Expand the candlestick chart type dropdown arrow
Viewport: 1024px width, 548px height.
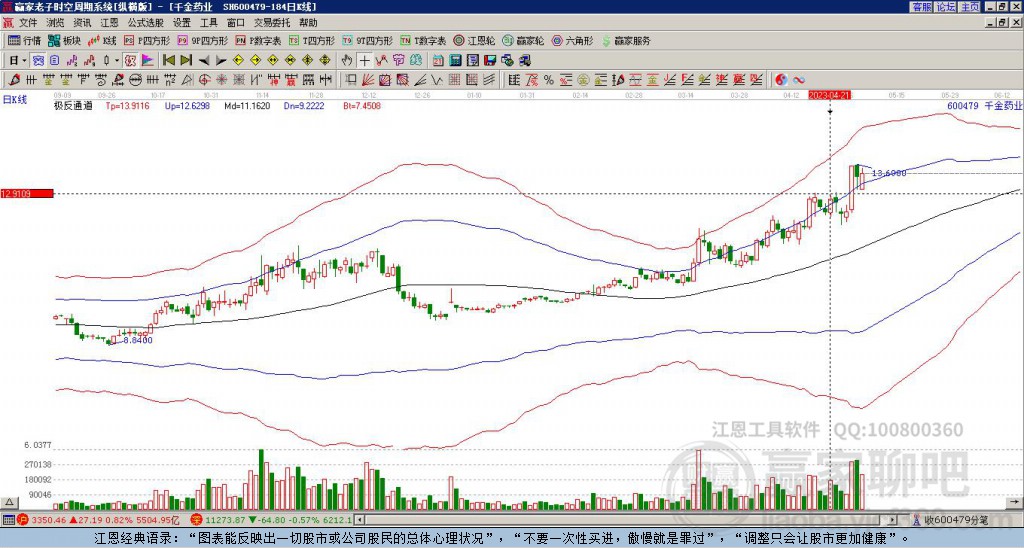click(x=117, y=61)
